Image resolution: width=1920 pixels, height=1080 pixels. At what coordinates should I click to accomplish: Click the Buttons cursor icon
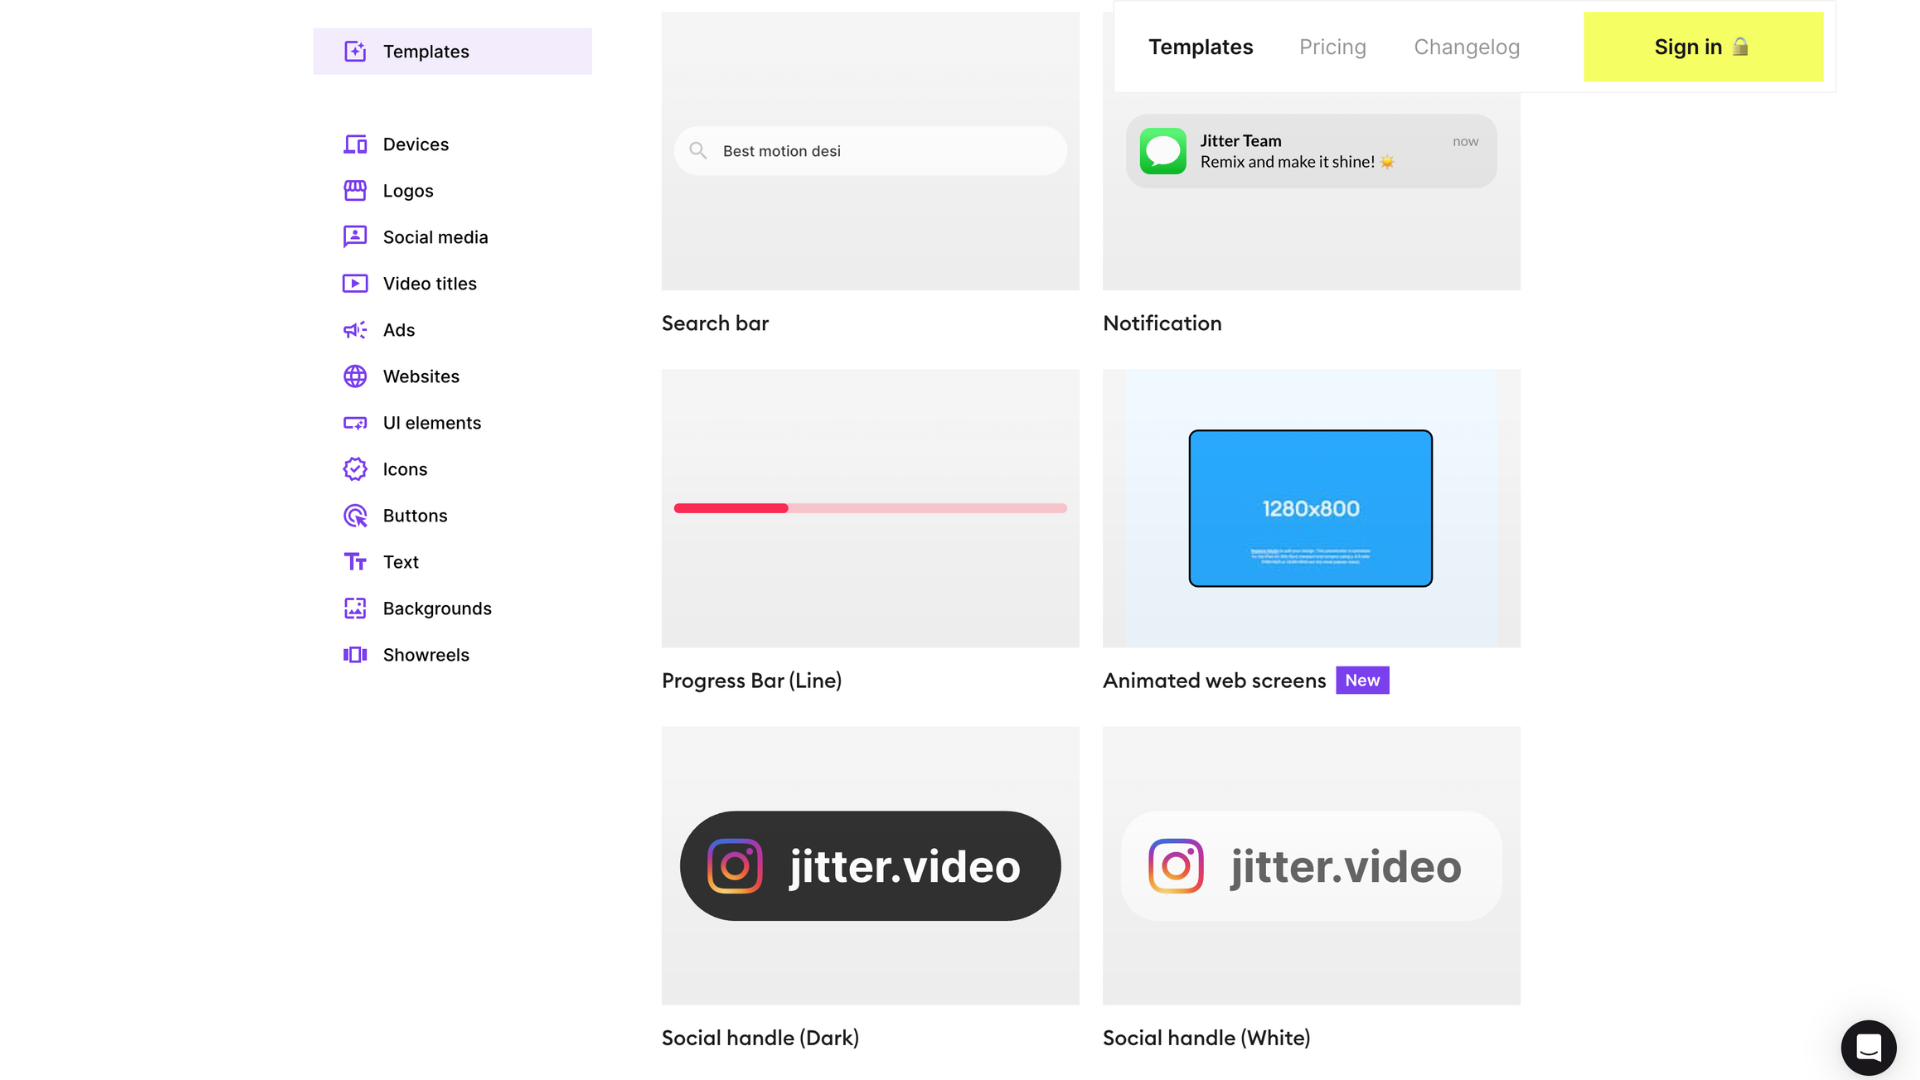click(x=355, y=516)
